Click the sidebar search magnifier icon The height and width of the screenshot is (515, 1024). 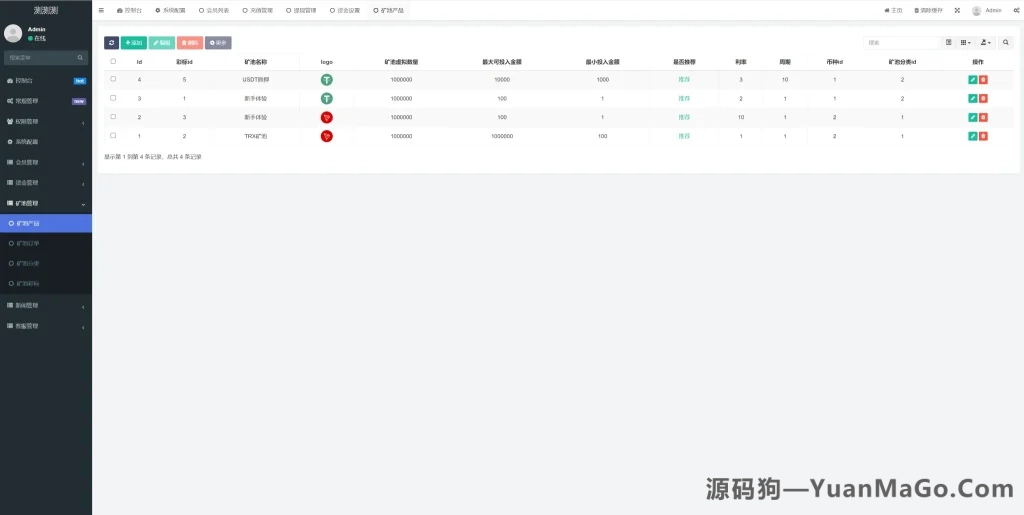(x=80, y=57)
